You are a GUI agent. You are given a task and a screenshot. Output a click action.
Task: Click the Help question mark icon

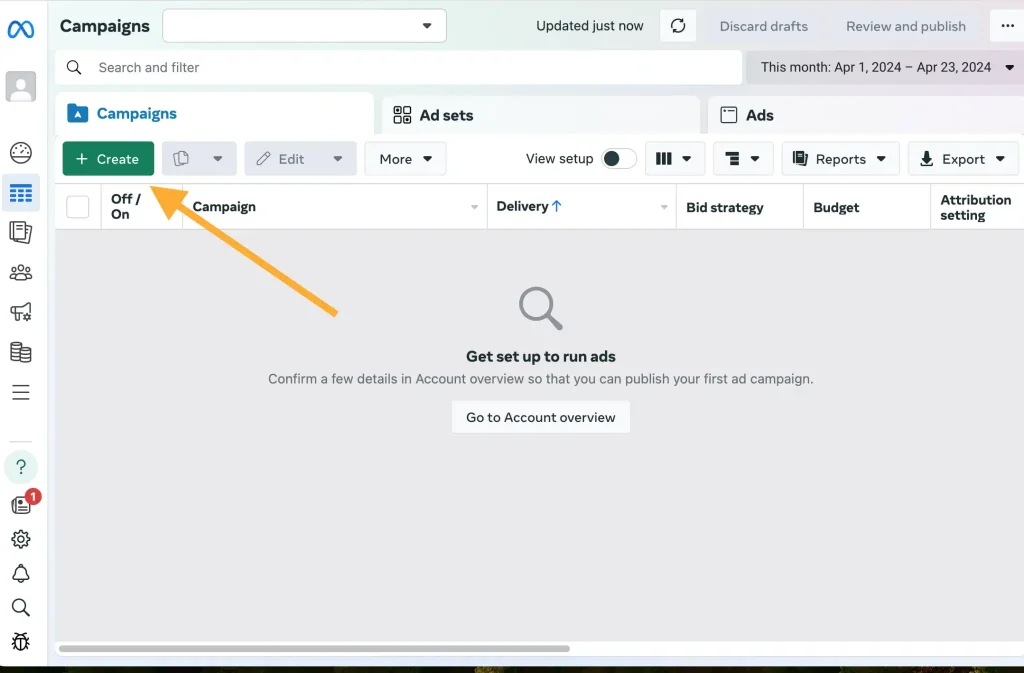21,467
